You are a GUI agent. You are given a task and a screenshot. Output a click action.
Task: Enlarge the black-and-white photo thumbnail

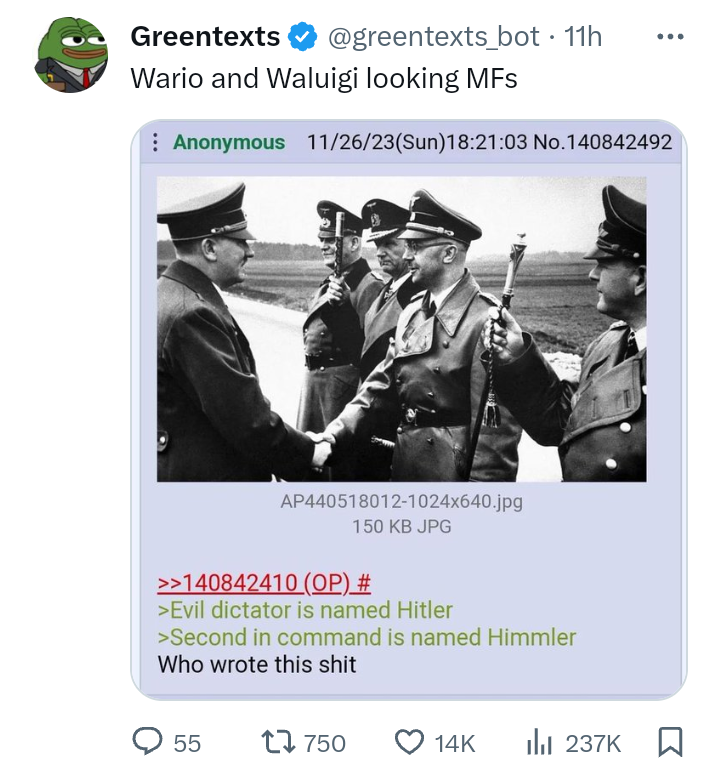point(402,329)
